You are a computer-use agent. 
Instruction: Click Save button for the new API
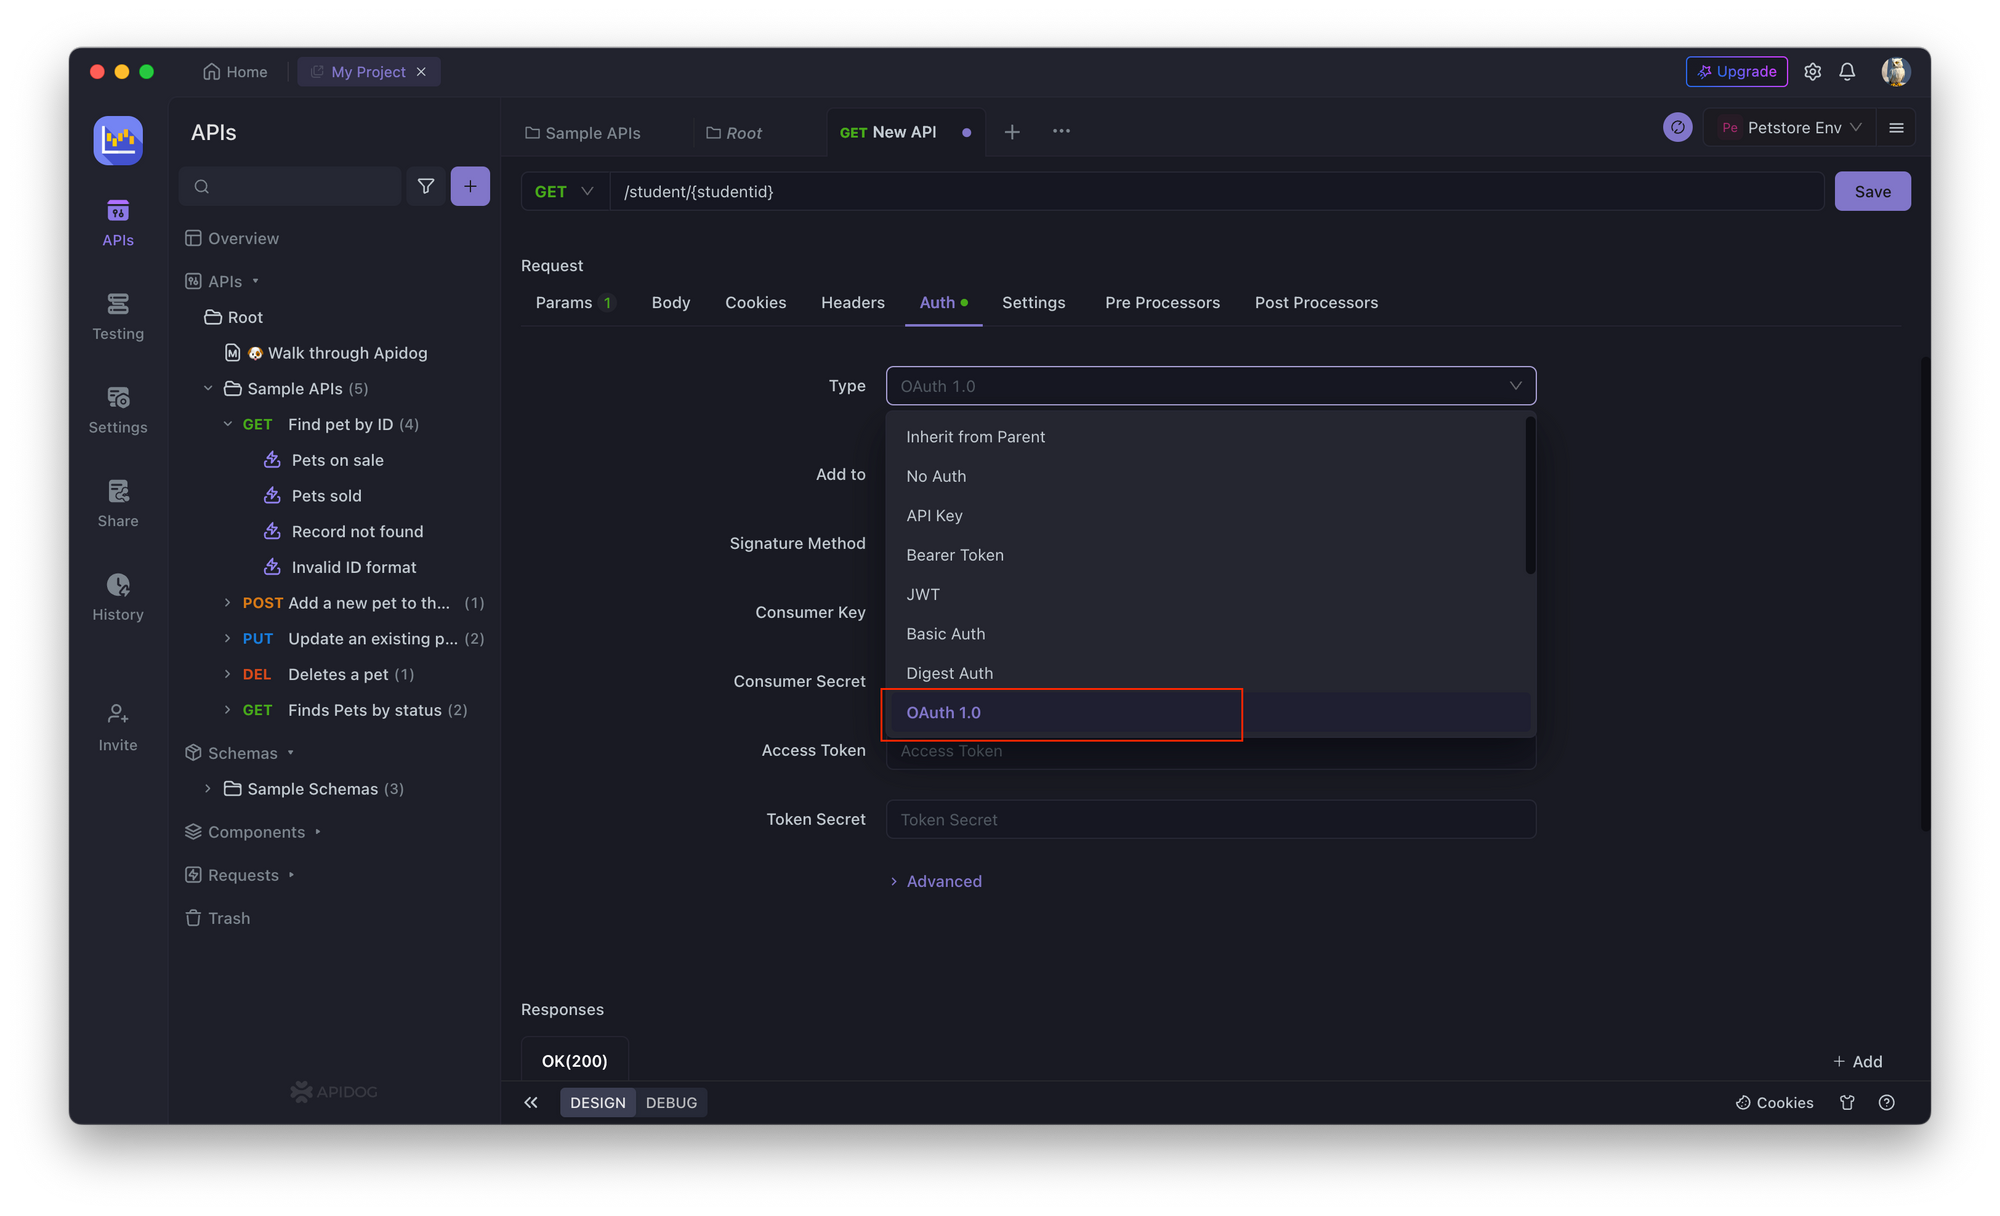(1873, 190)
